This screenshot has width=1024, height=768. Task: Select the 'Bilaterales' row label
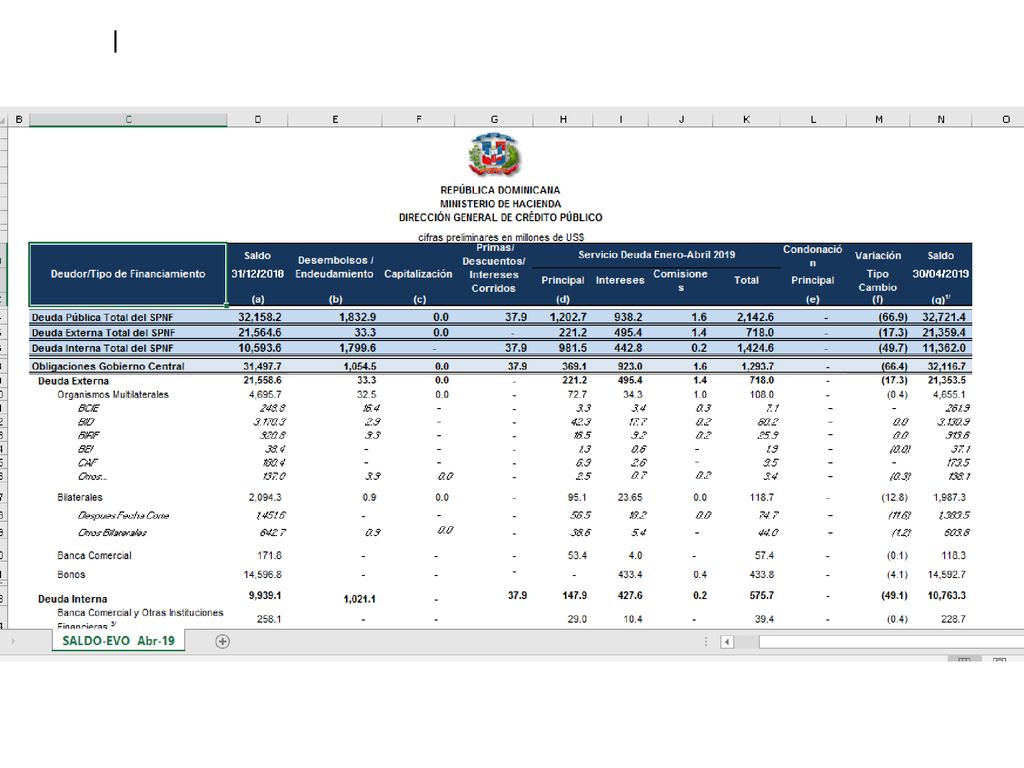tap(80, 497)
